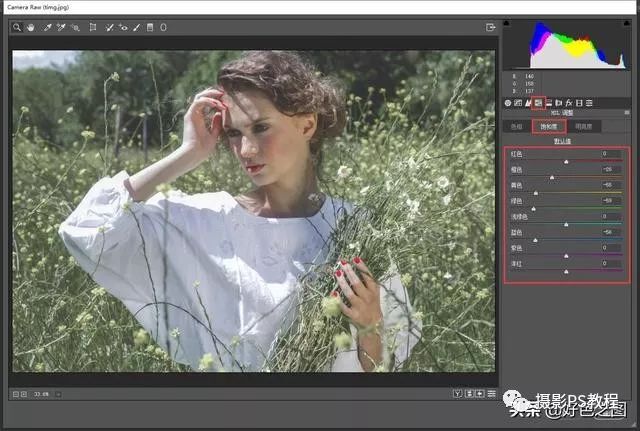Image resolution: width=640 pixels, height=431 pixels.
Task: Select the Graduated Filter tool
Action: (x=150, y=27)
